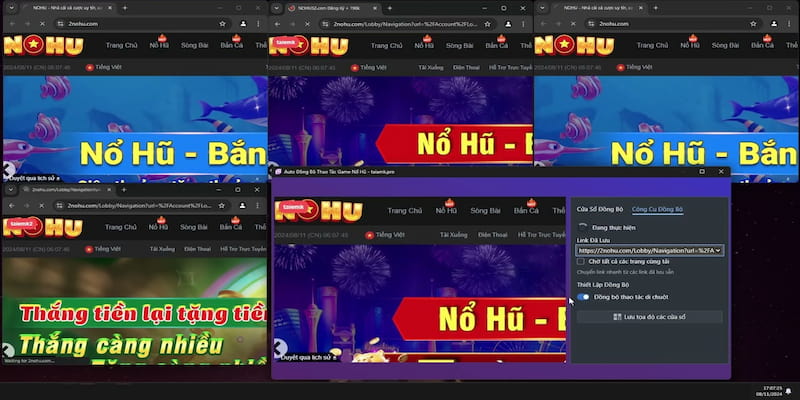Click the star bookmark icon in the top-middle browser
The height and width of the screenshot is (400, 800).
[x=487, y=23]
